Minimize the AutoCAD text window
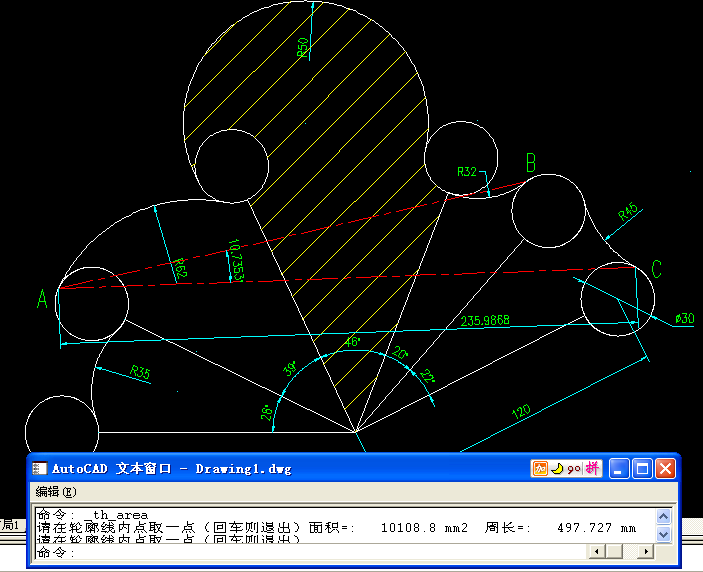This screenshot has width=703, height=572. click(619, 469)
